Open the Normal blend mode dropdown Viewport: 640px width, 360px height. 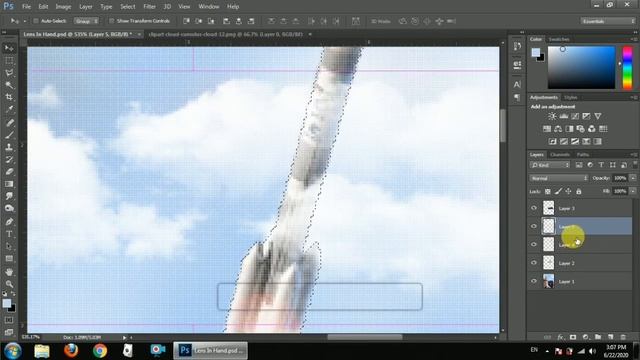point(559,178)
